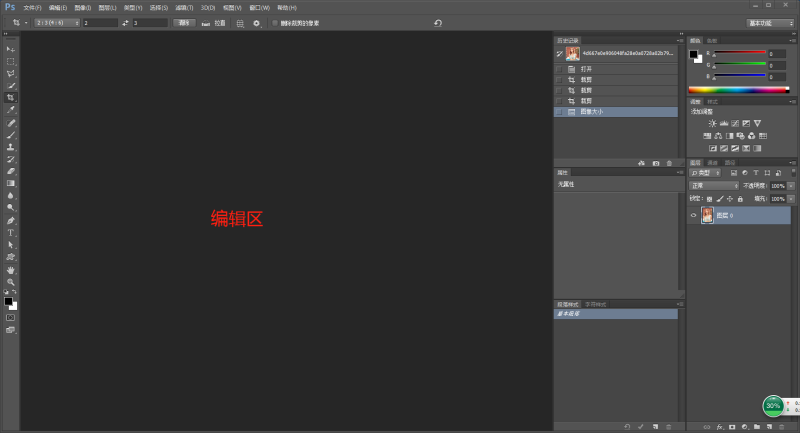Image resolution: width=800 pixels, height=433 pixels.
Task: Select the Hand tool
Action: tap(11, 270)
